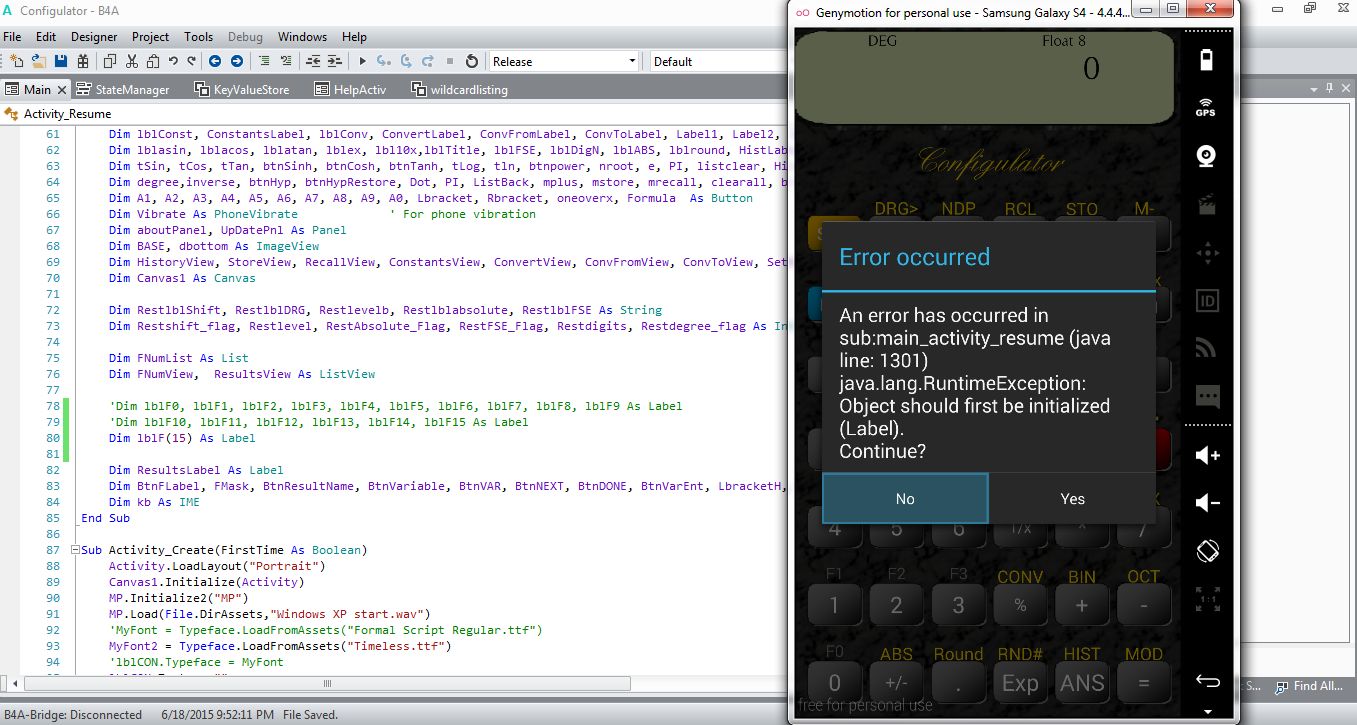Increase emulator volume with the speaker plus icon
Image resolution: width=1357 pixels, height=725 pixels.
(1207, 456)
